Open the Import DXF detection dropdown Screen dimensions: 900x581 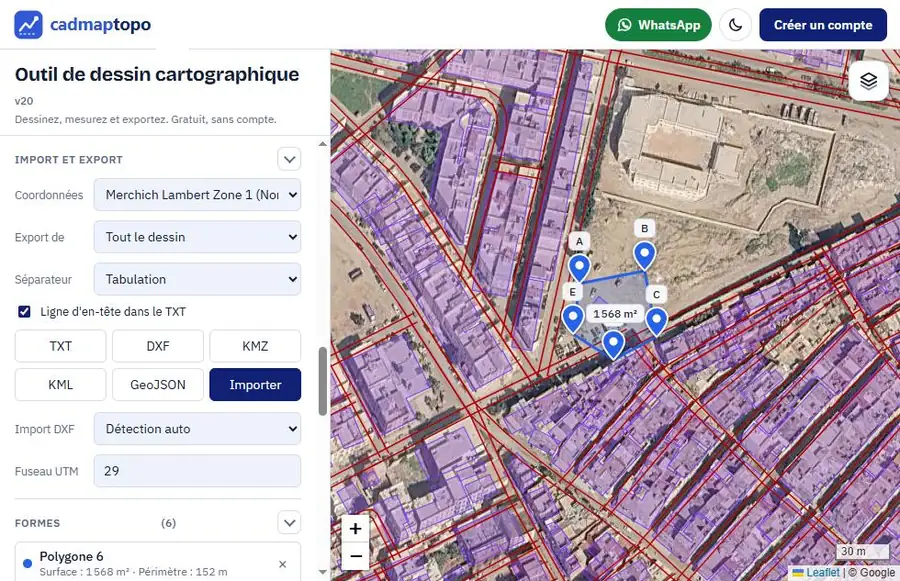(x=197, y=429)
